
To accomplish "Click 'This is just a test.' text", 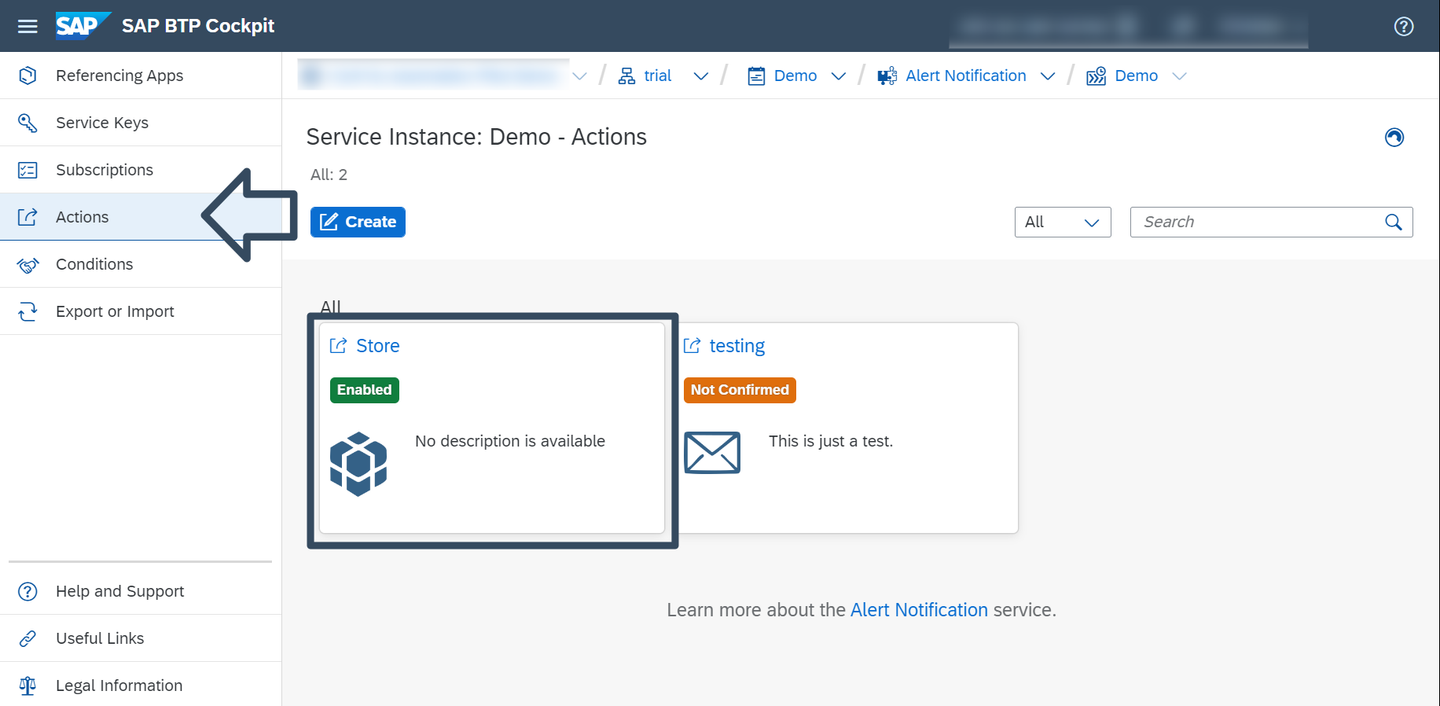I will point(831,441).
